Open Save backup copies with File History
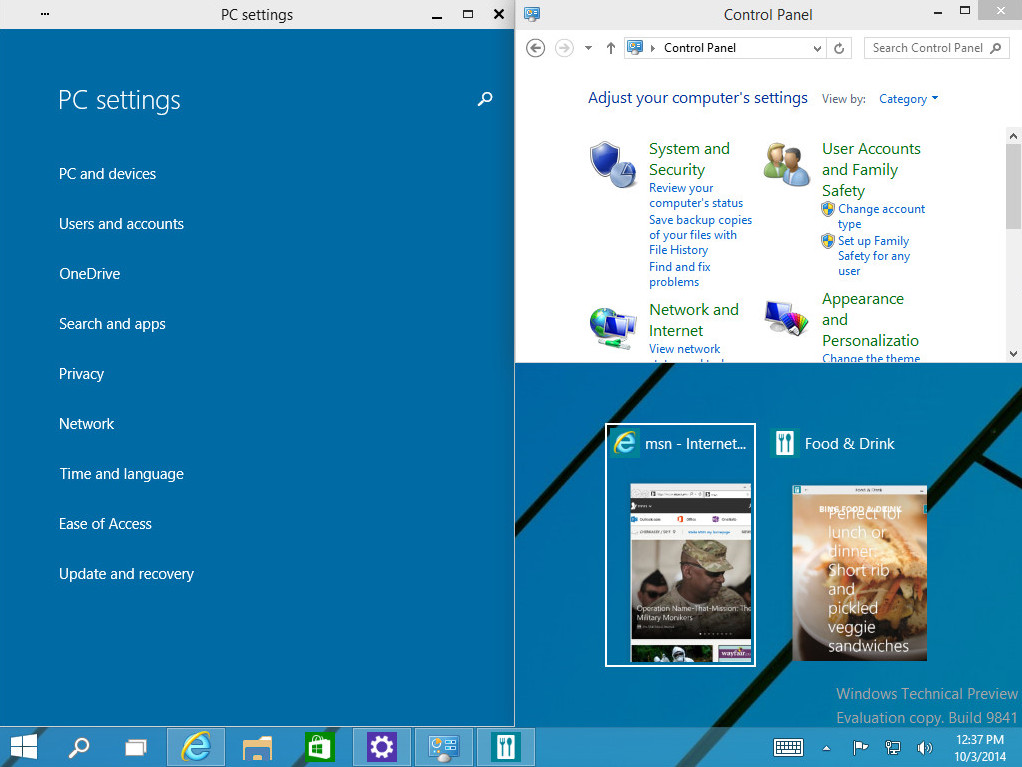Viewport: 1022px width, 767px height. coord(700,235)
